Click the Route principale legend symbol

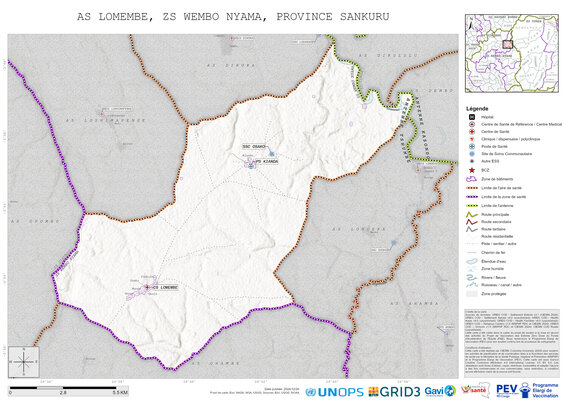[x=471, y=214]
